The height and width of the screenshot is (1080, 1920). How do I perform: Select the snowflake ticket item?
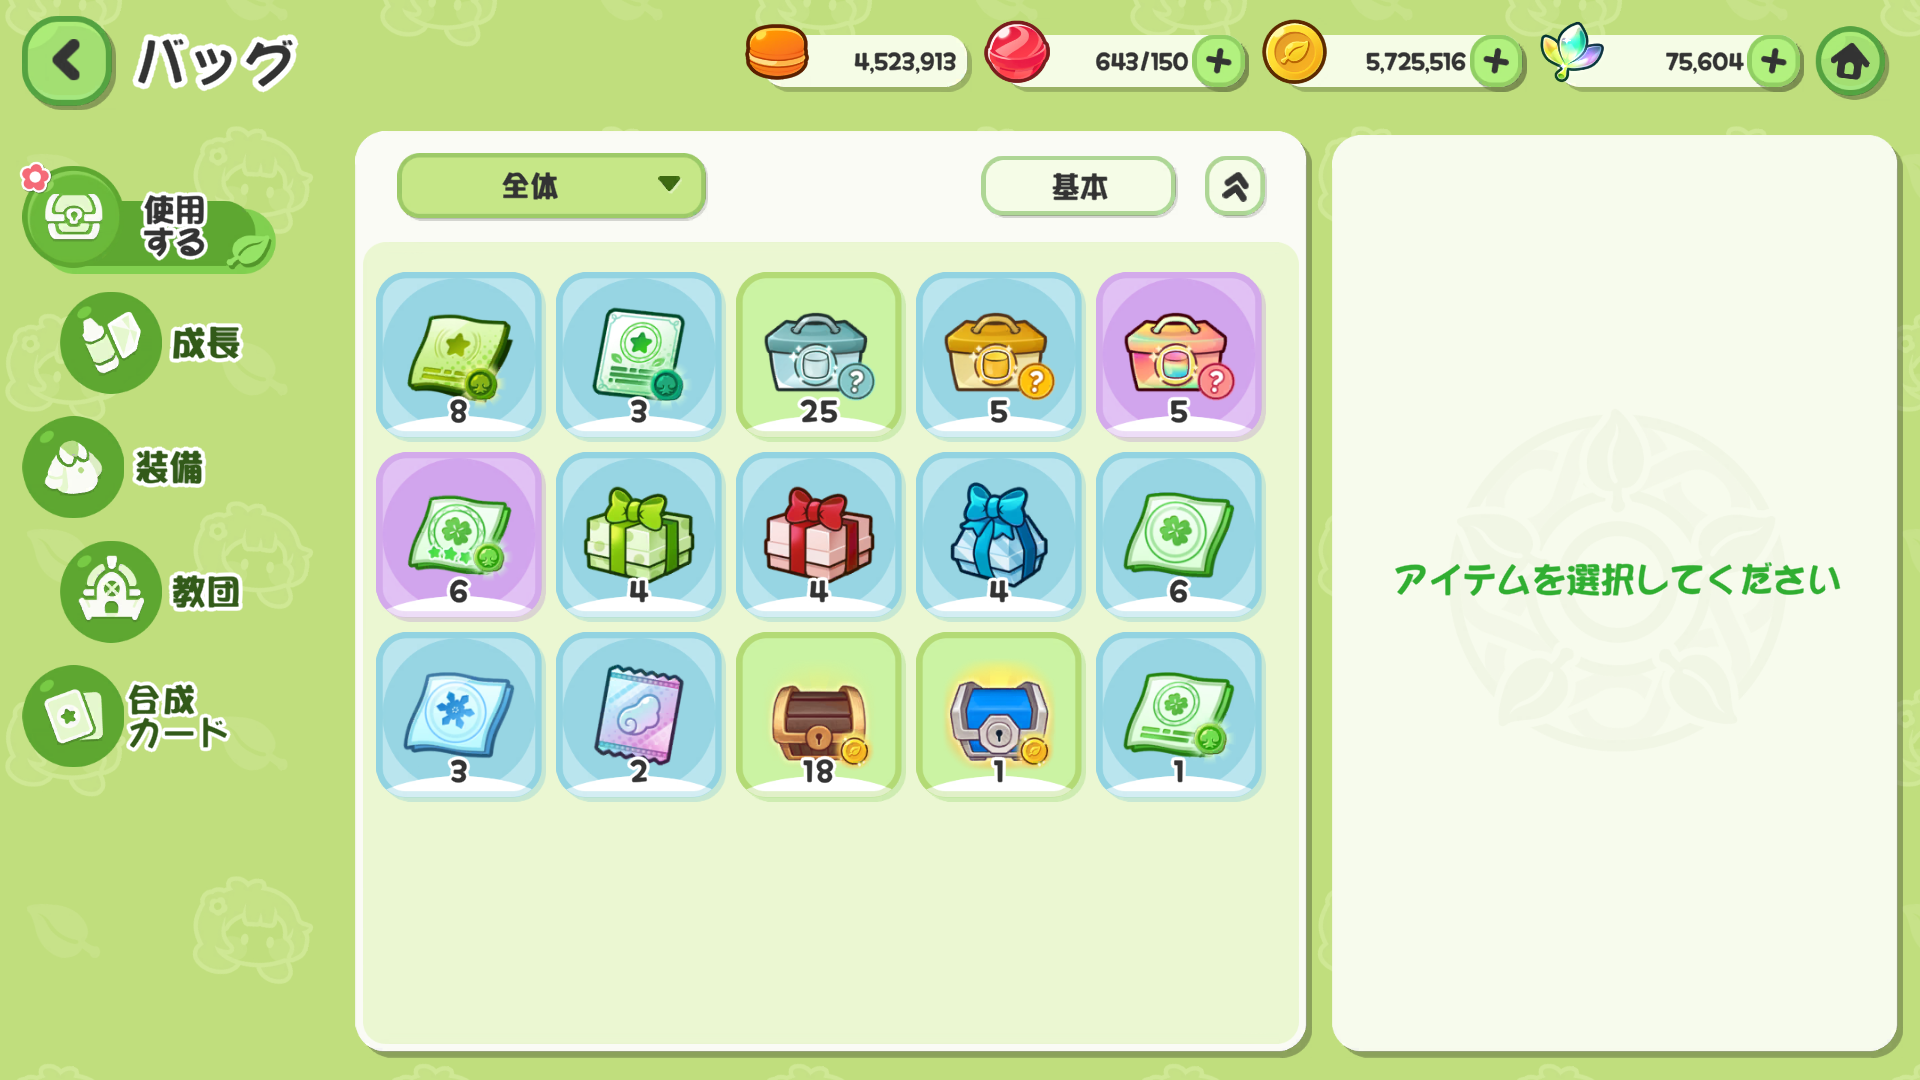click(x=459, y=715)
